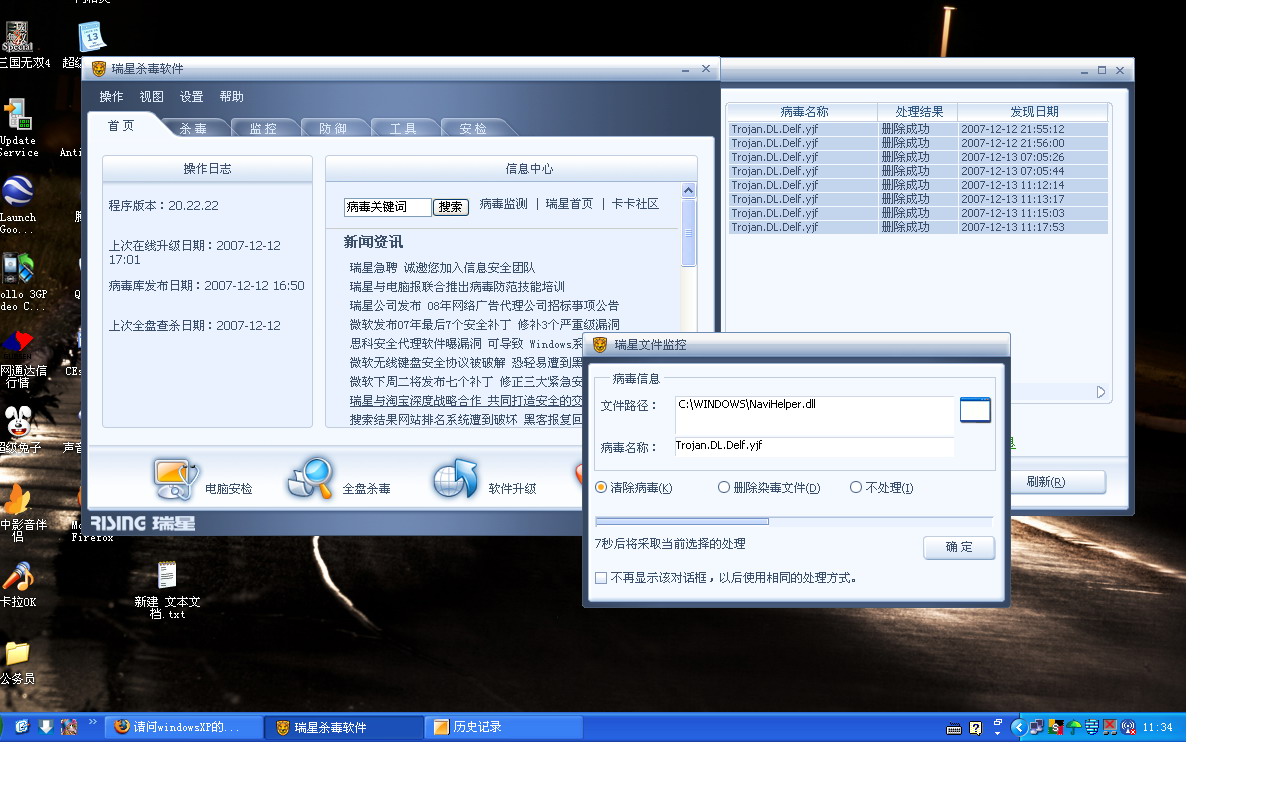Select the 首页 tab
Image resolution: width=1280 pixels, height=800 pixels.
click(x=121, y=125)
